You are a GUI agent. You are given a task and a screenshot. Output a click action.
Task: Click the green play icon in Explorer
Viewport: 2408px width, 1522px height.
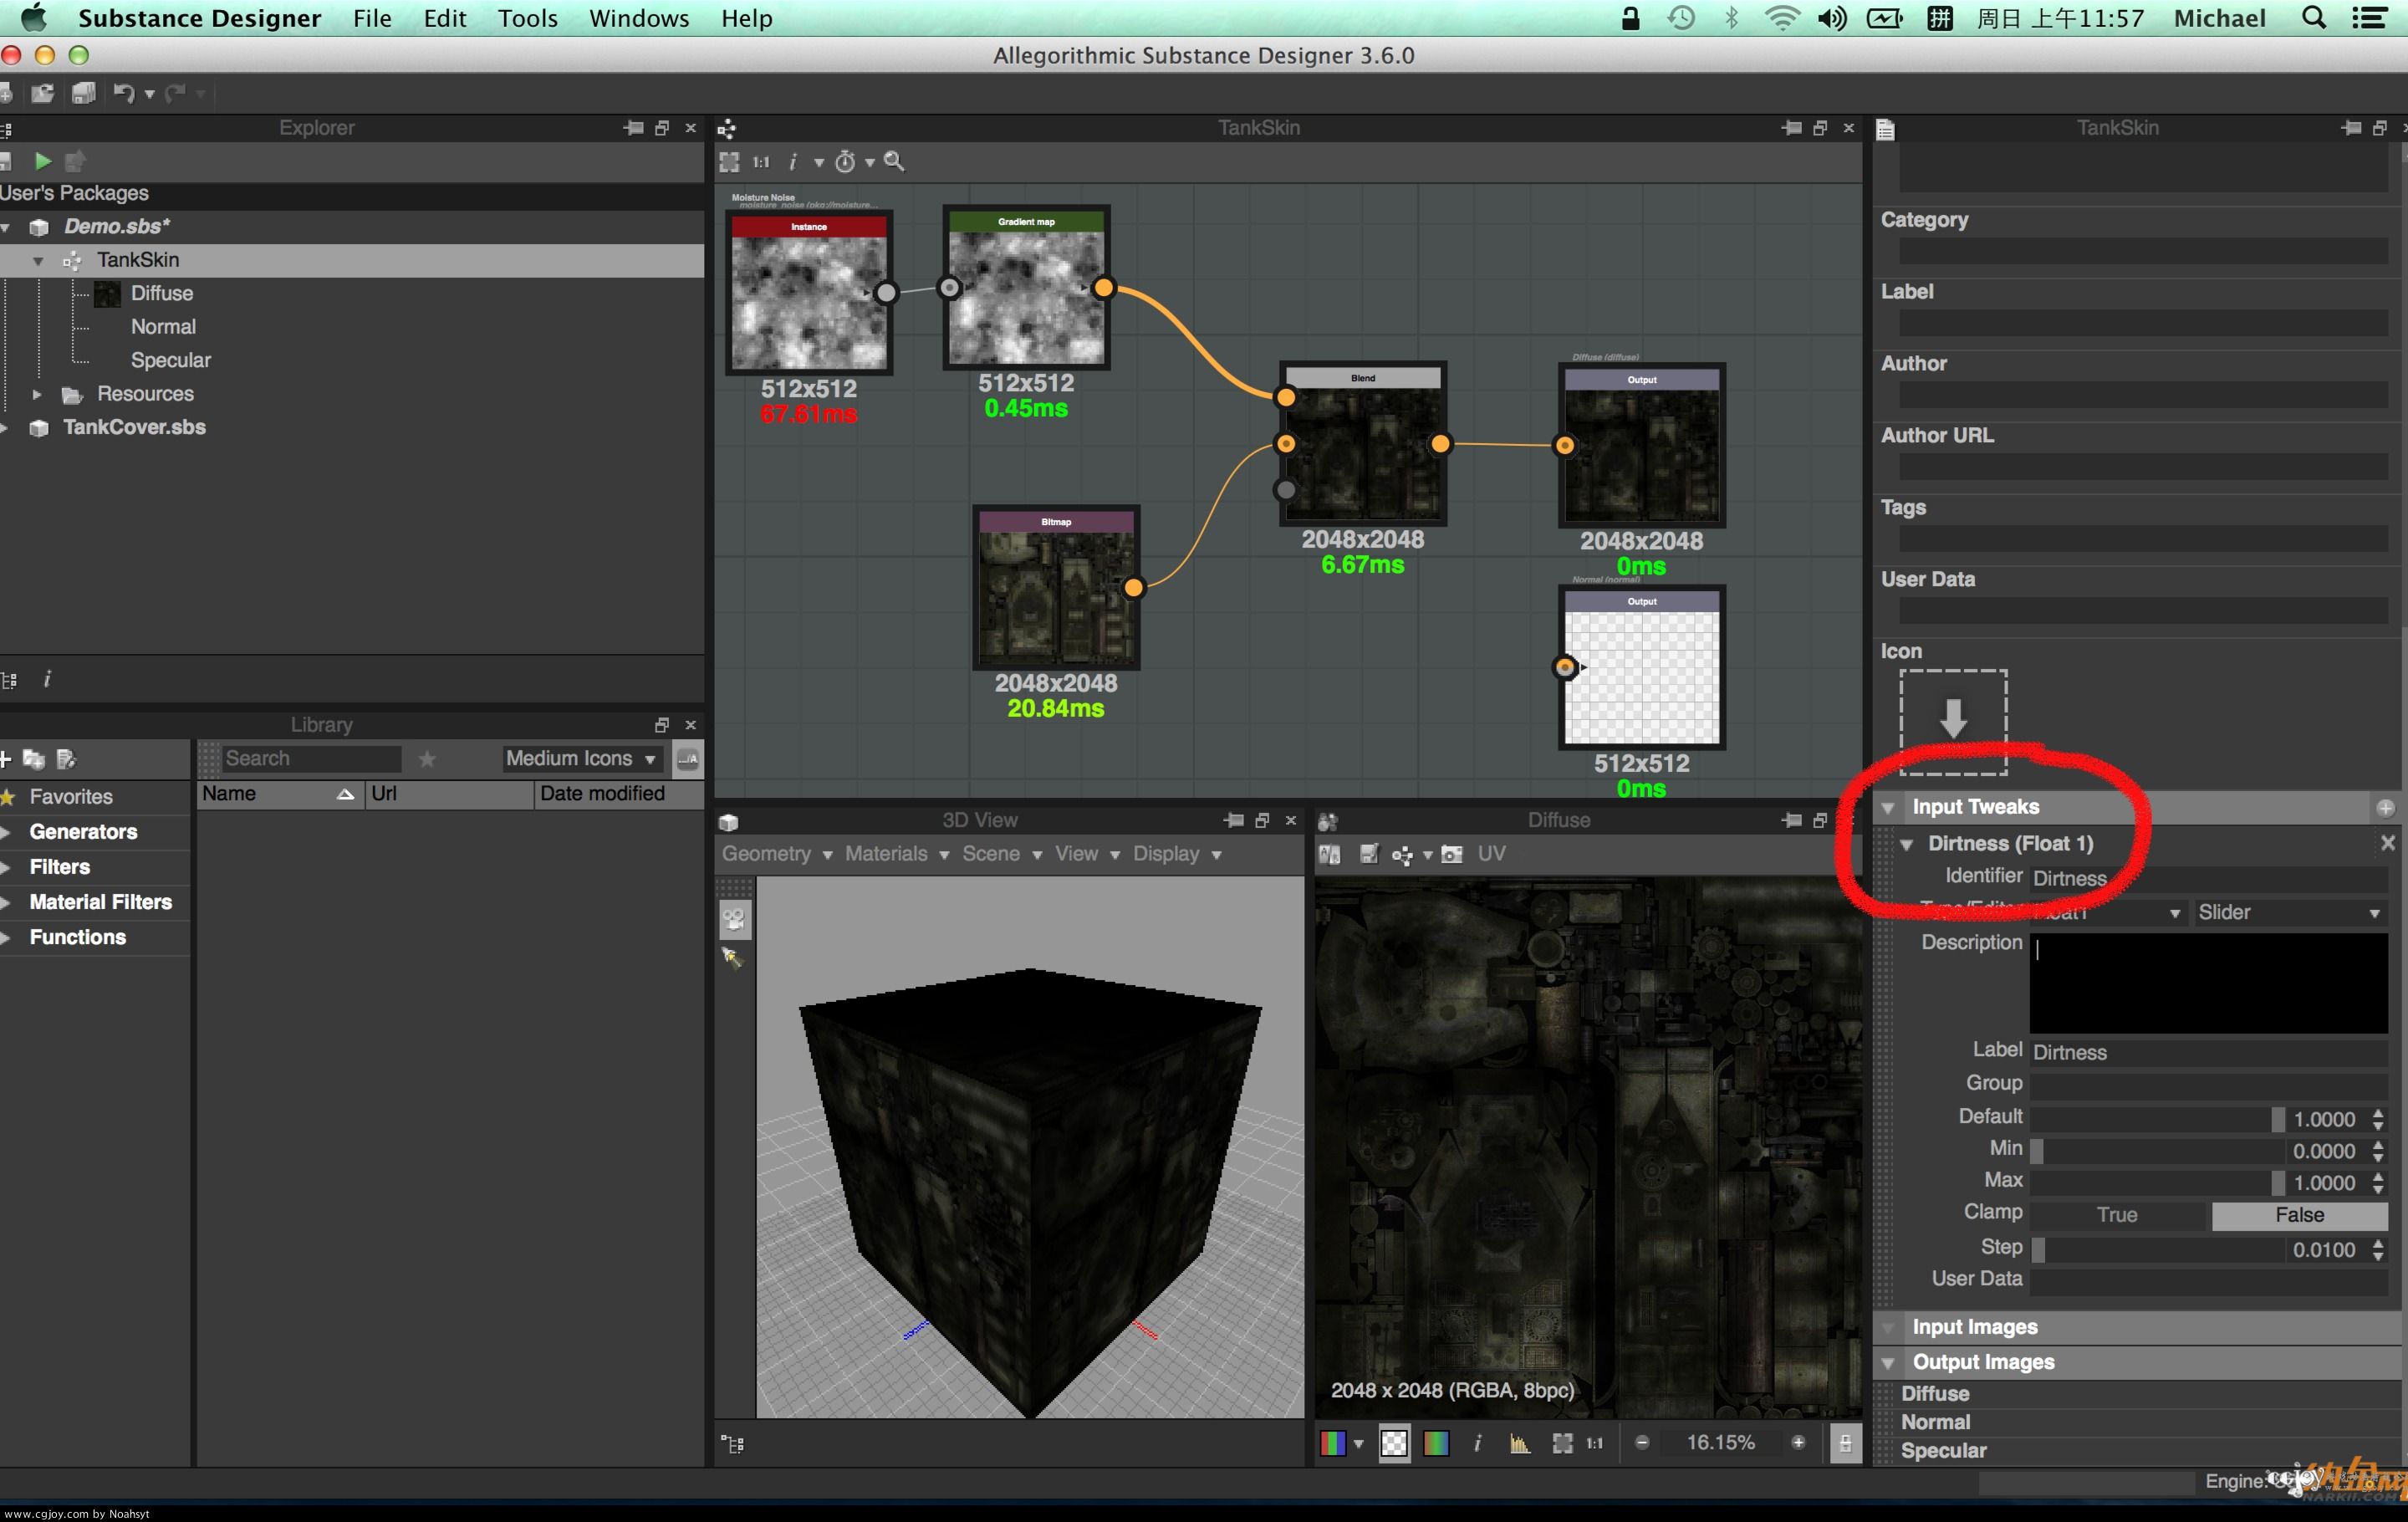click(x=43, y=161)
